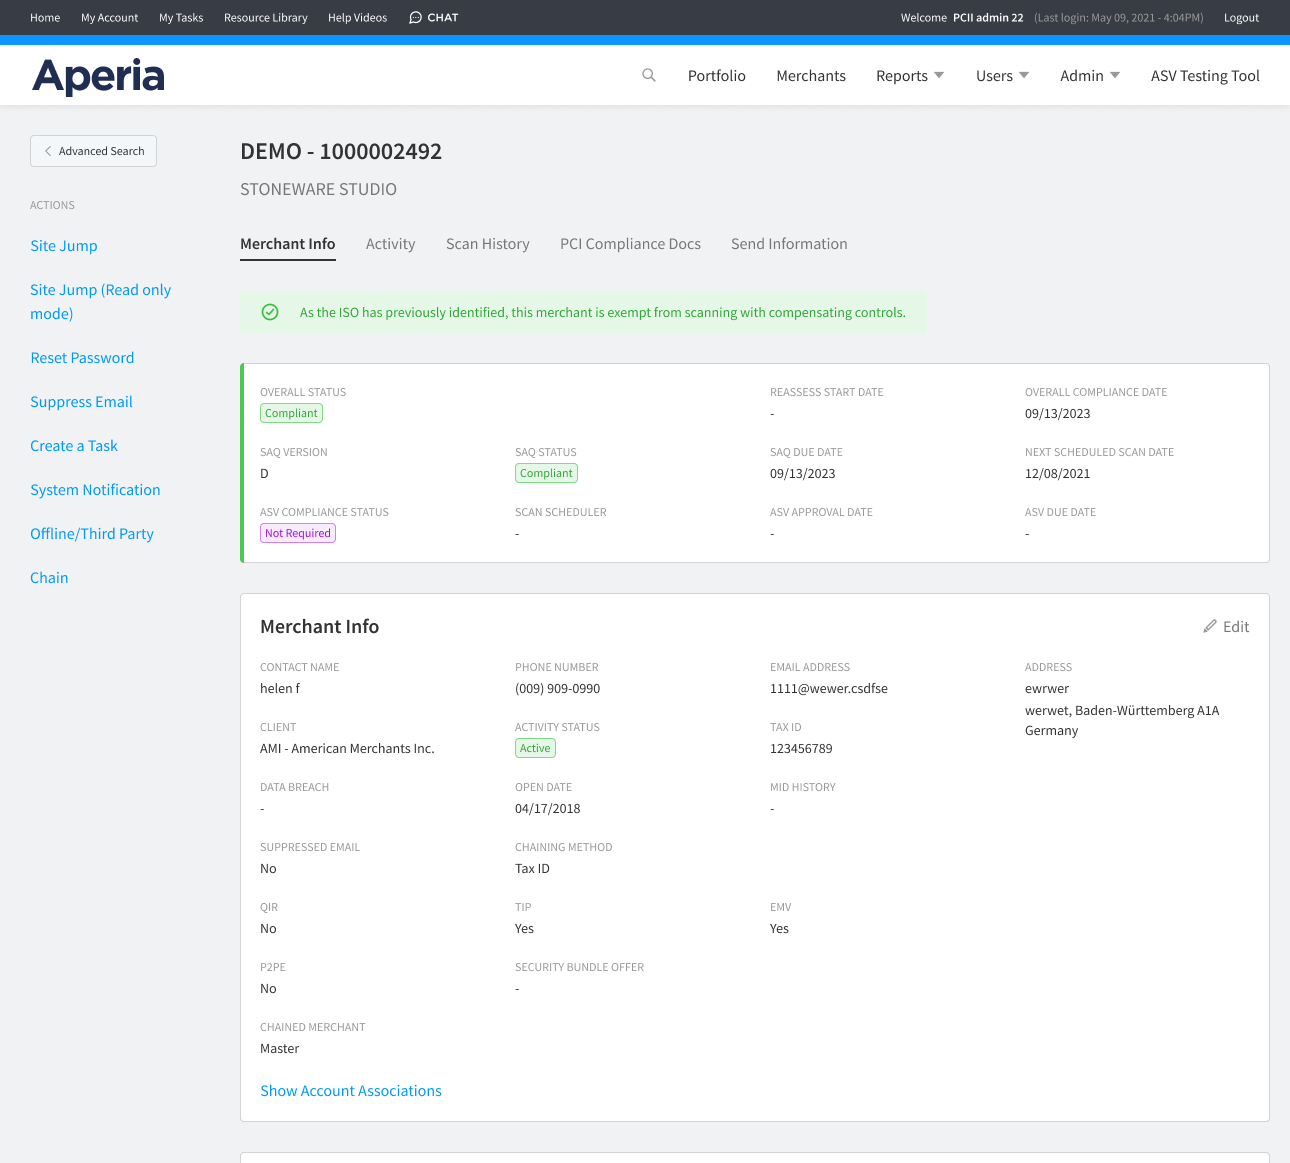This screenshot has width=1290, height=1163.
Task: Click the DEMO - 1000002492 heading
Action: click(x=341, y=151)
